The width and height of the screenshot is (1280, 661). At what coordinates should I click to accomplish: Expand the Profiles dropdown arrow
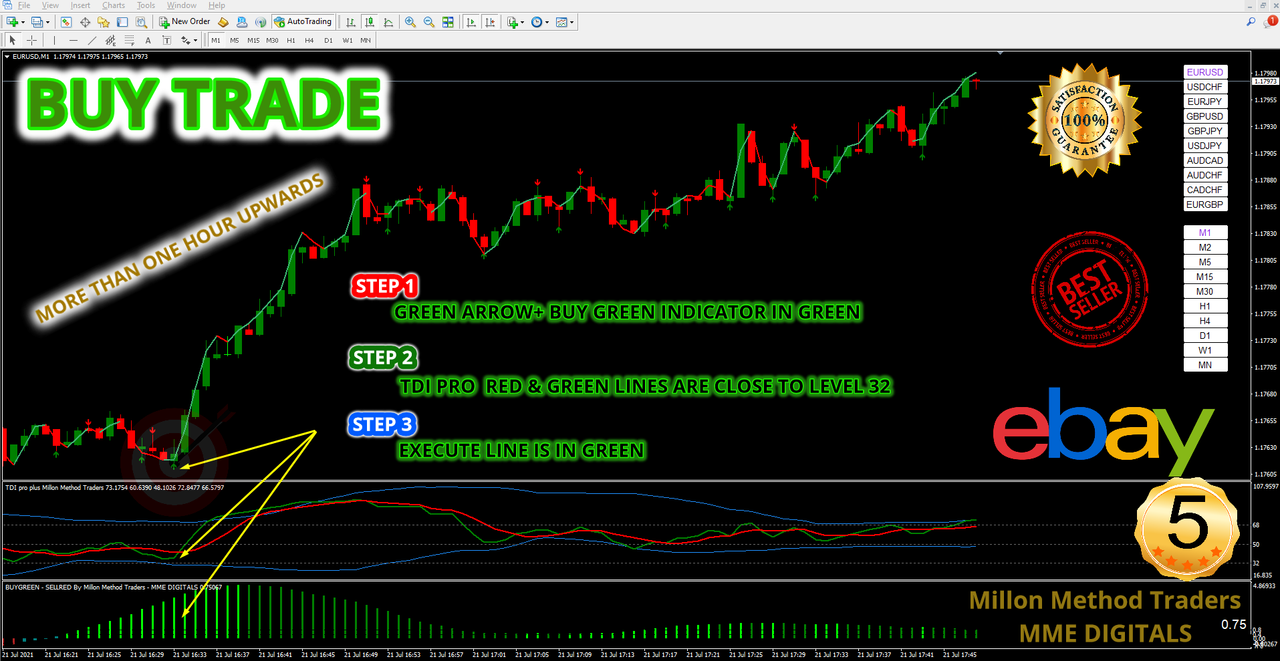pyautogui.click(x=48, y=22)
